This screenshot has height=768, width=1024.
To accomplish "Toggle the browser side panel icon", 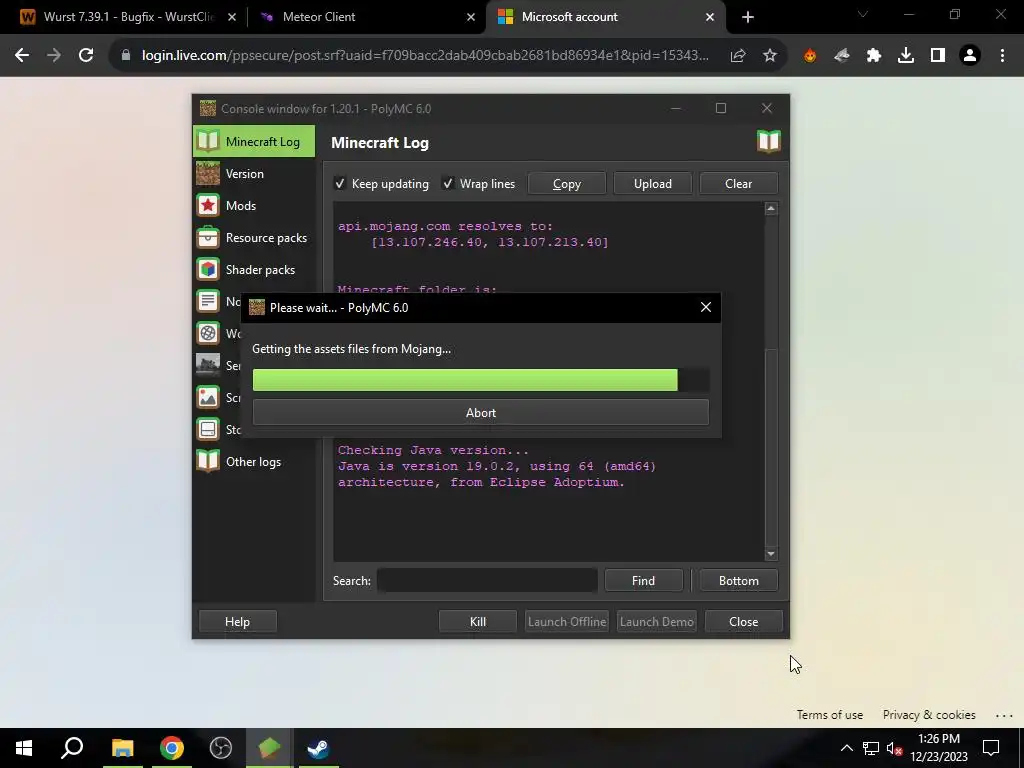I will point(938,56).
